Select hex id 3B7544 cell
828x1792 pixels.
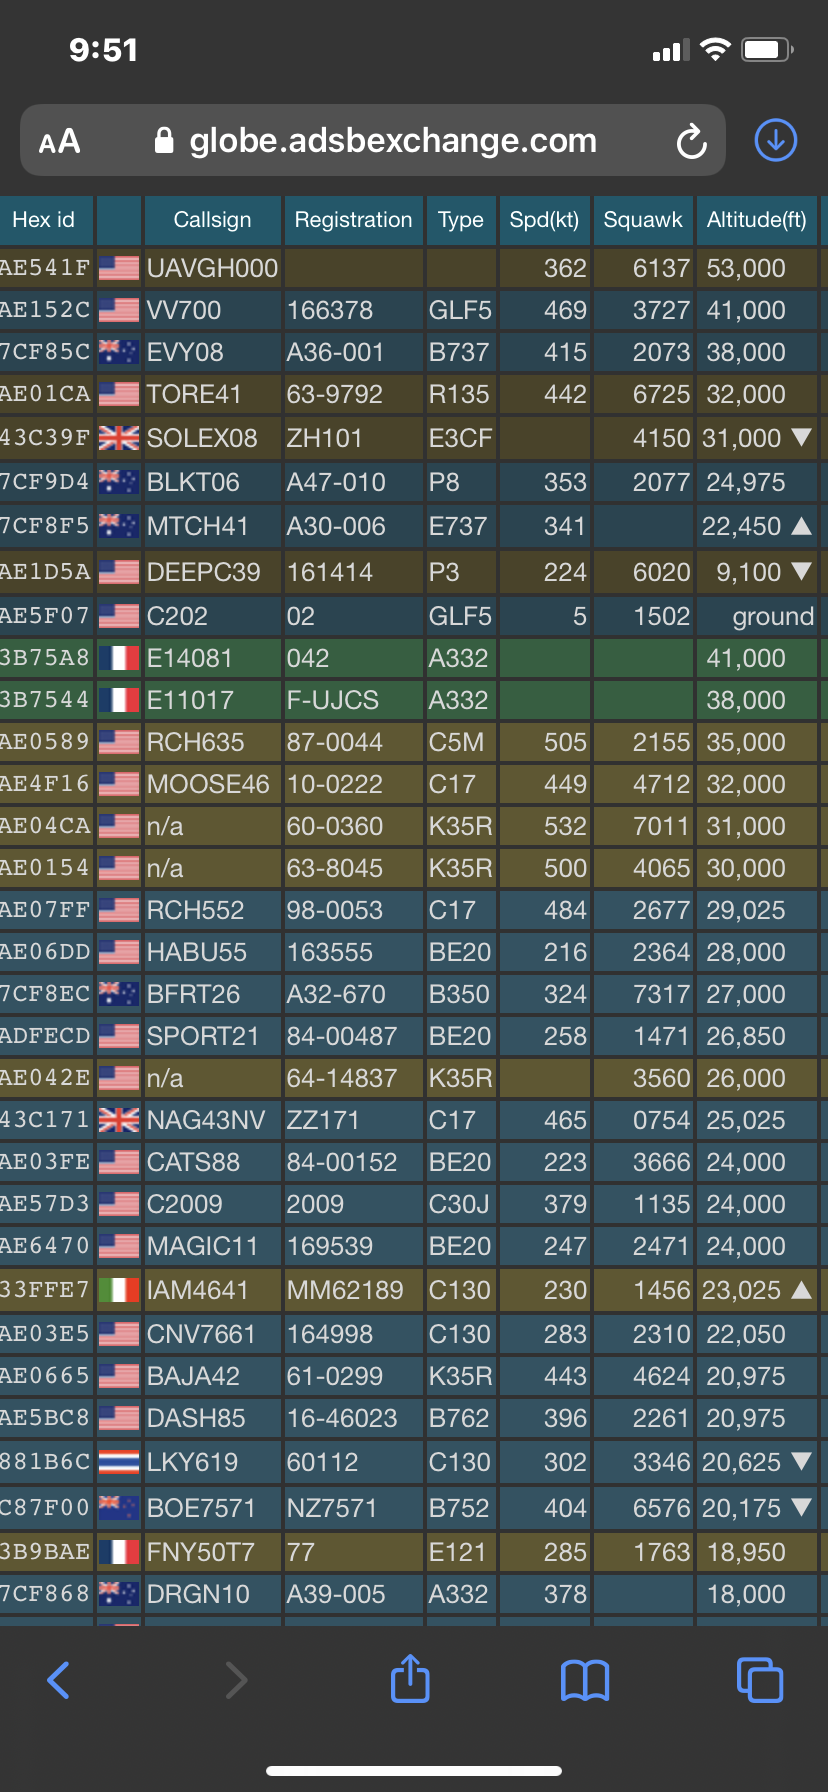pos(46,700)
